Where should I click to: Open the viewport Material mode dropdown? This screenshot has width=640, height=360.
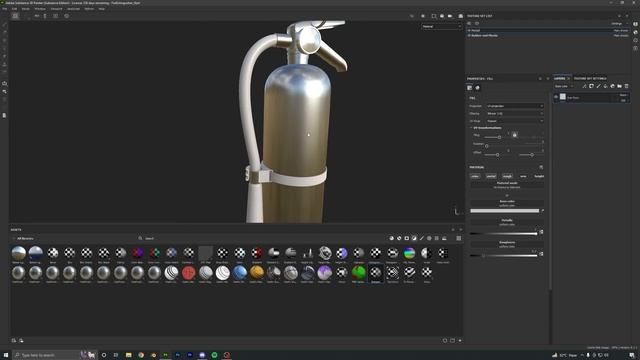(441, 27)
